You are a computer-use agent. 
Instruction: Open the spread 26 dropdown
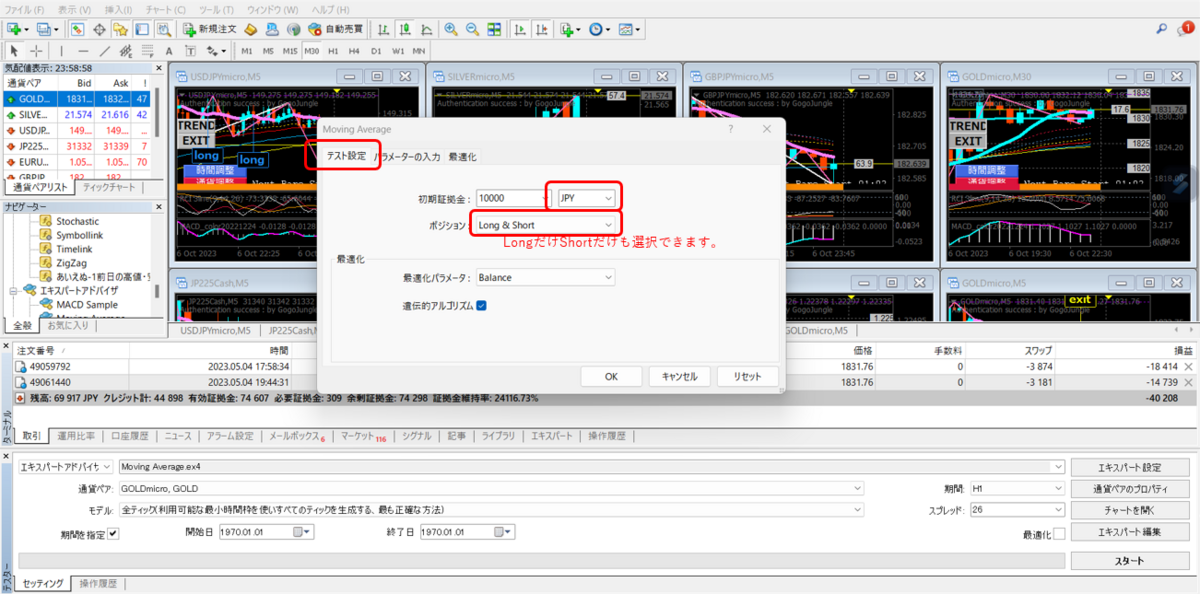[1017, 510]
